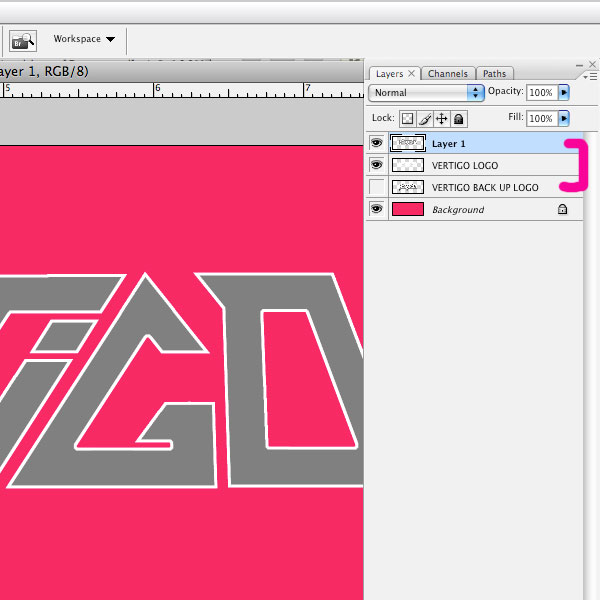Open the Normal blend mode dropdown
Viewport: 600px width, 600px height.
[x=426, y=93]
